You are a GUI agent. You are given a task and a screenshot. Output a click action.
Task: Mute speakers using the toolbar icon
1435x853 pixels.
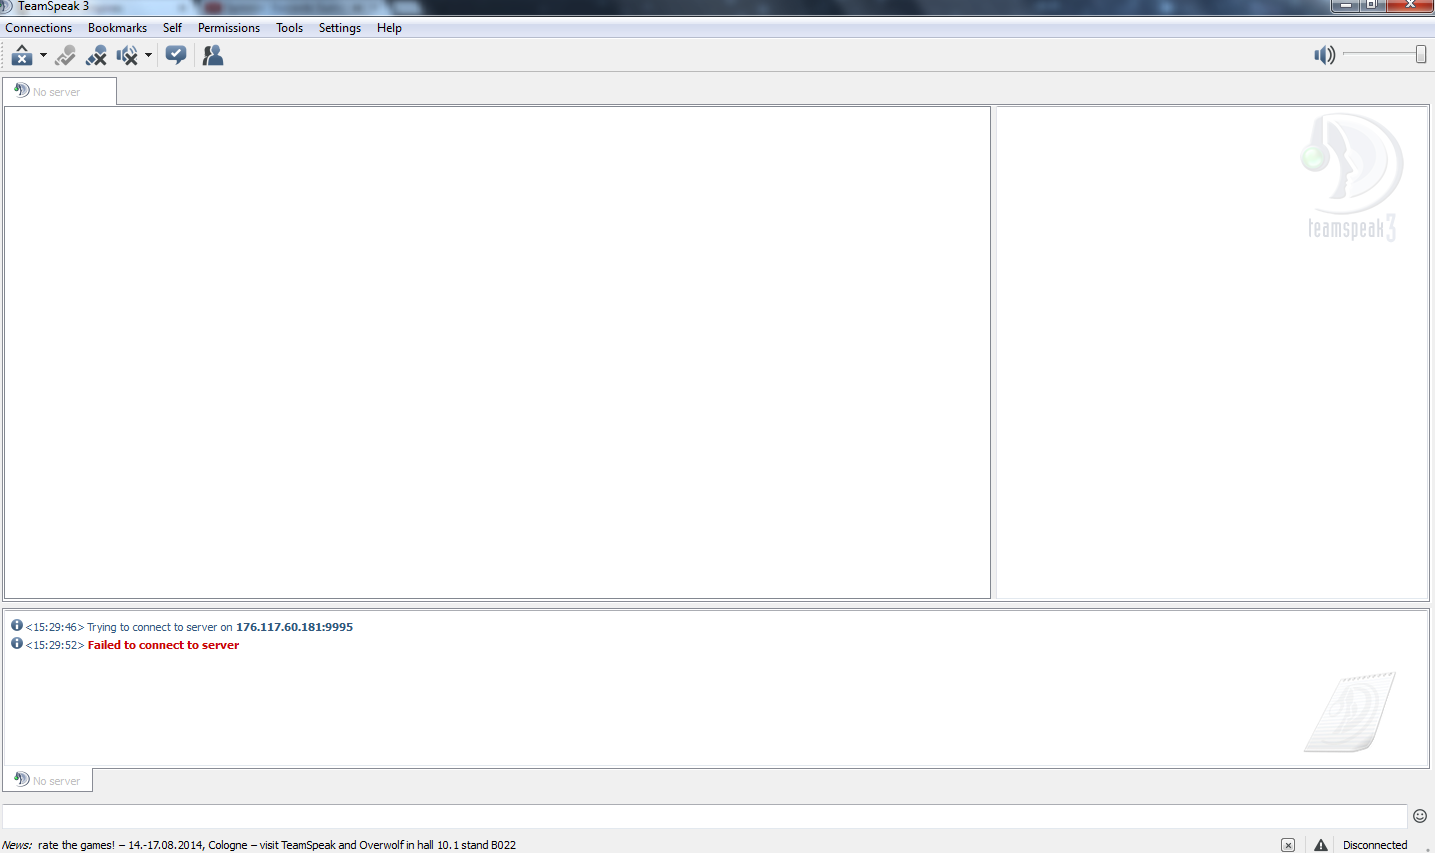click(127, 56)
